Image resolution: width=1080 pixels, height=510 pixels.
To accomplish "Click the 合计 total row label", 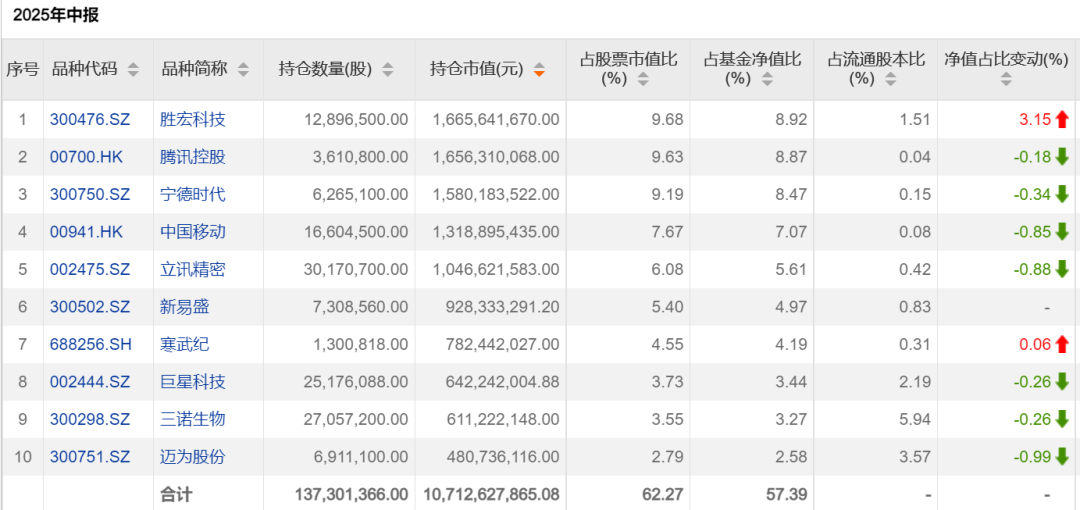I will (x=176, y=494).
